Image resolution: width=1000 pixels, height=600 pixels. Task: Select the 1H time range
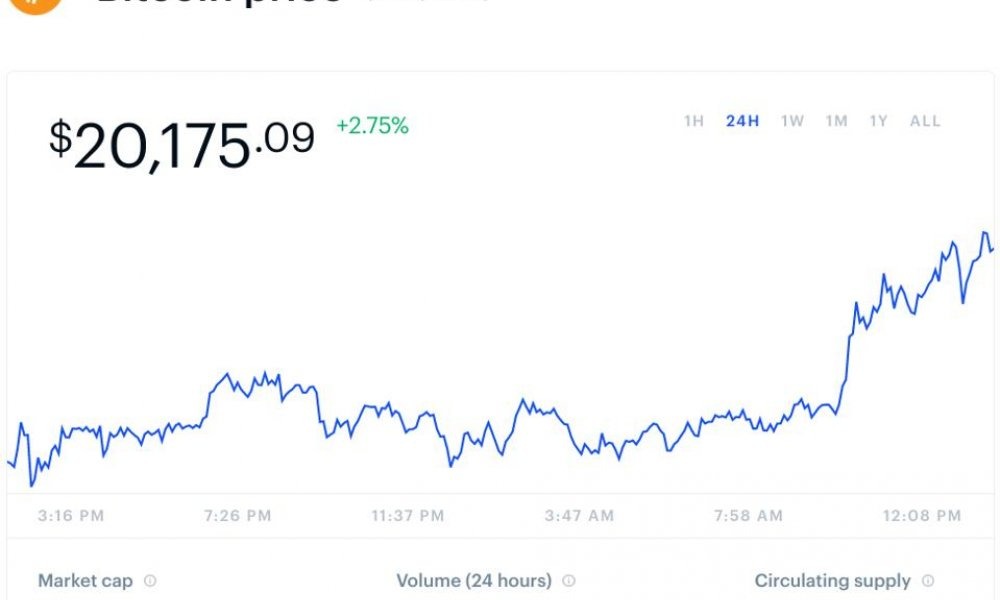[x=693, y=121]
